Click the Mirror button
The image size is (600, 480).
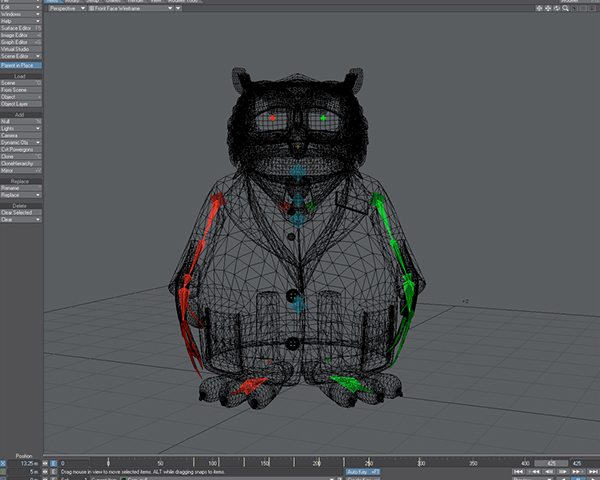pyautogui.click(x=21, y=170)
